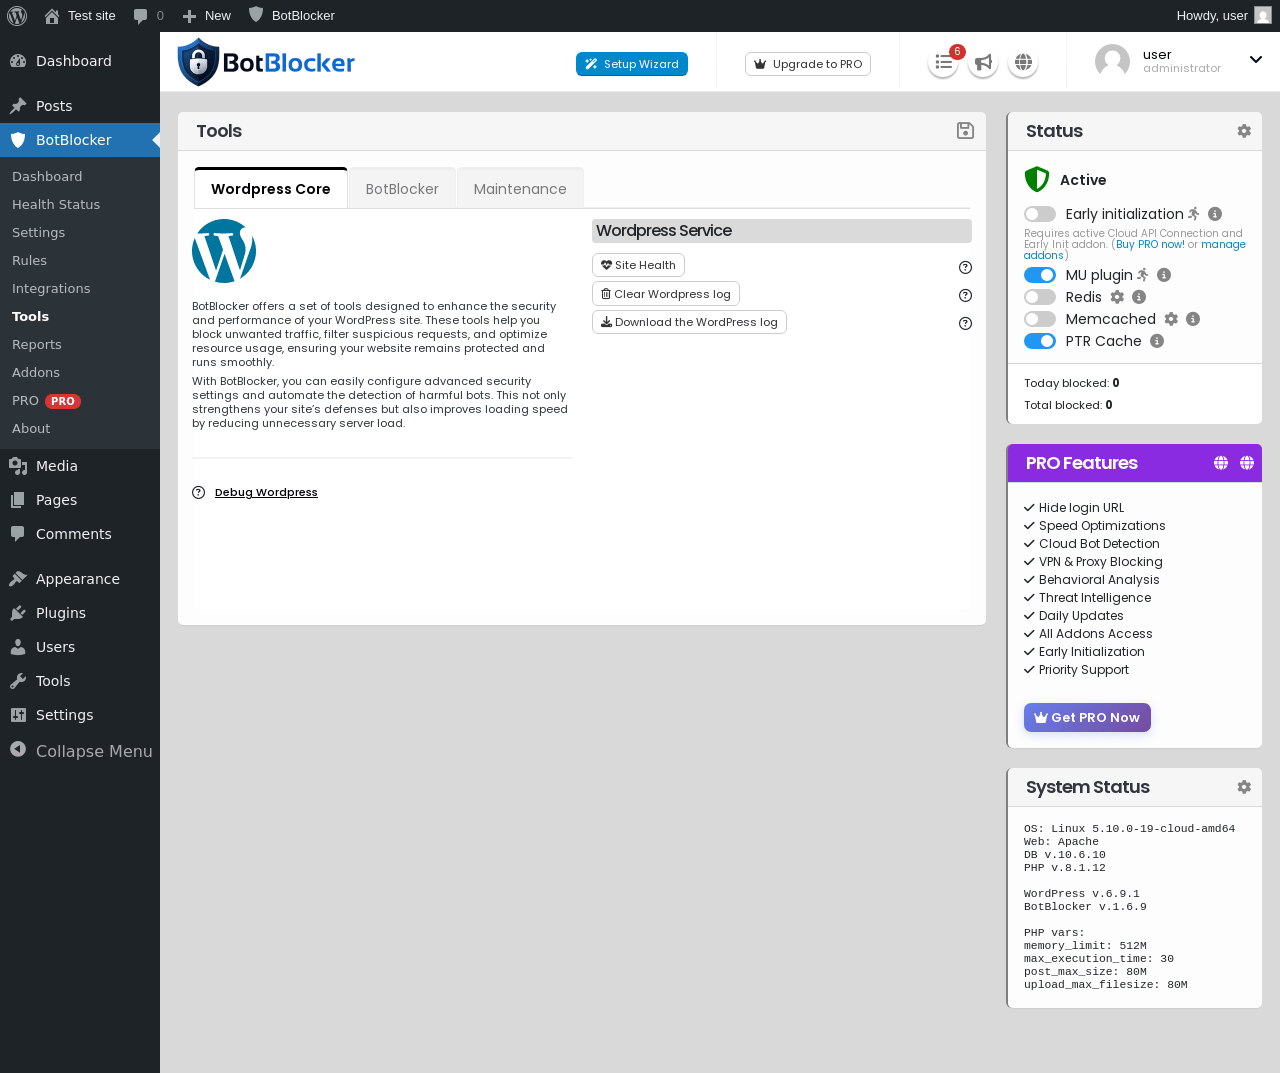1280x1073 pixels.
Task: Open Addons in BotBlocker submenu
Action: (x=36, y=372)
